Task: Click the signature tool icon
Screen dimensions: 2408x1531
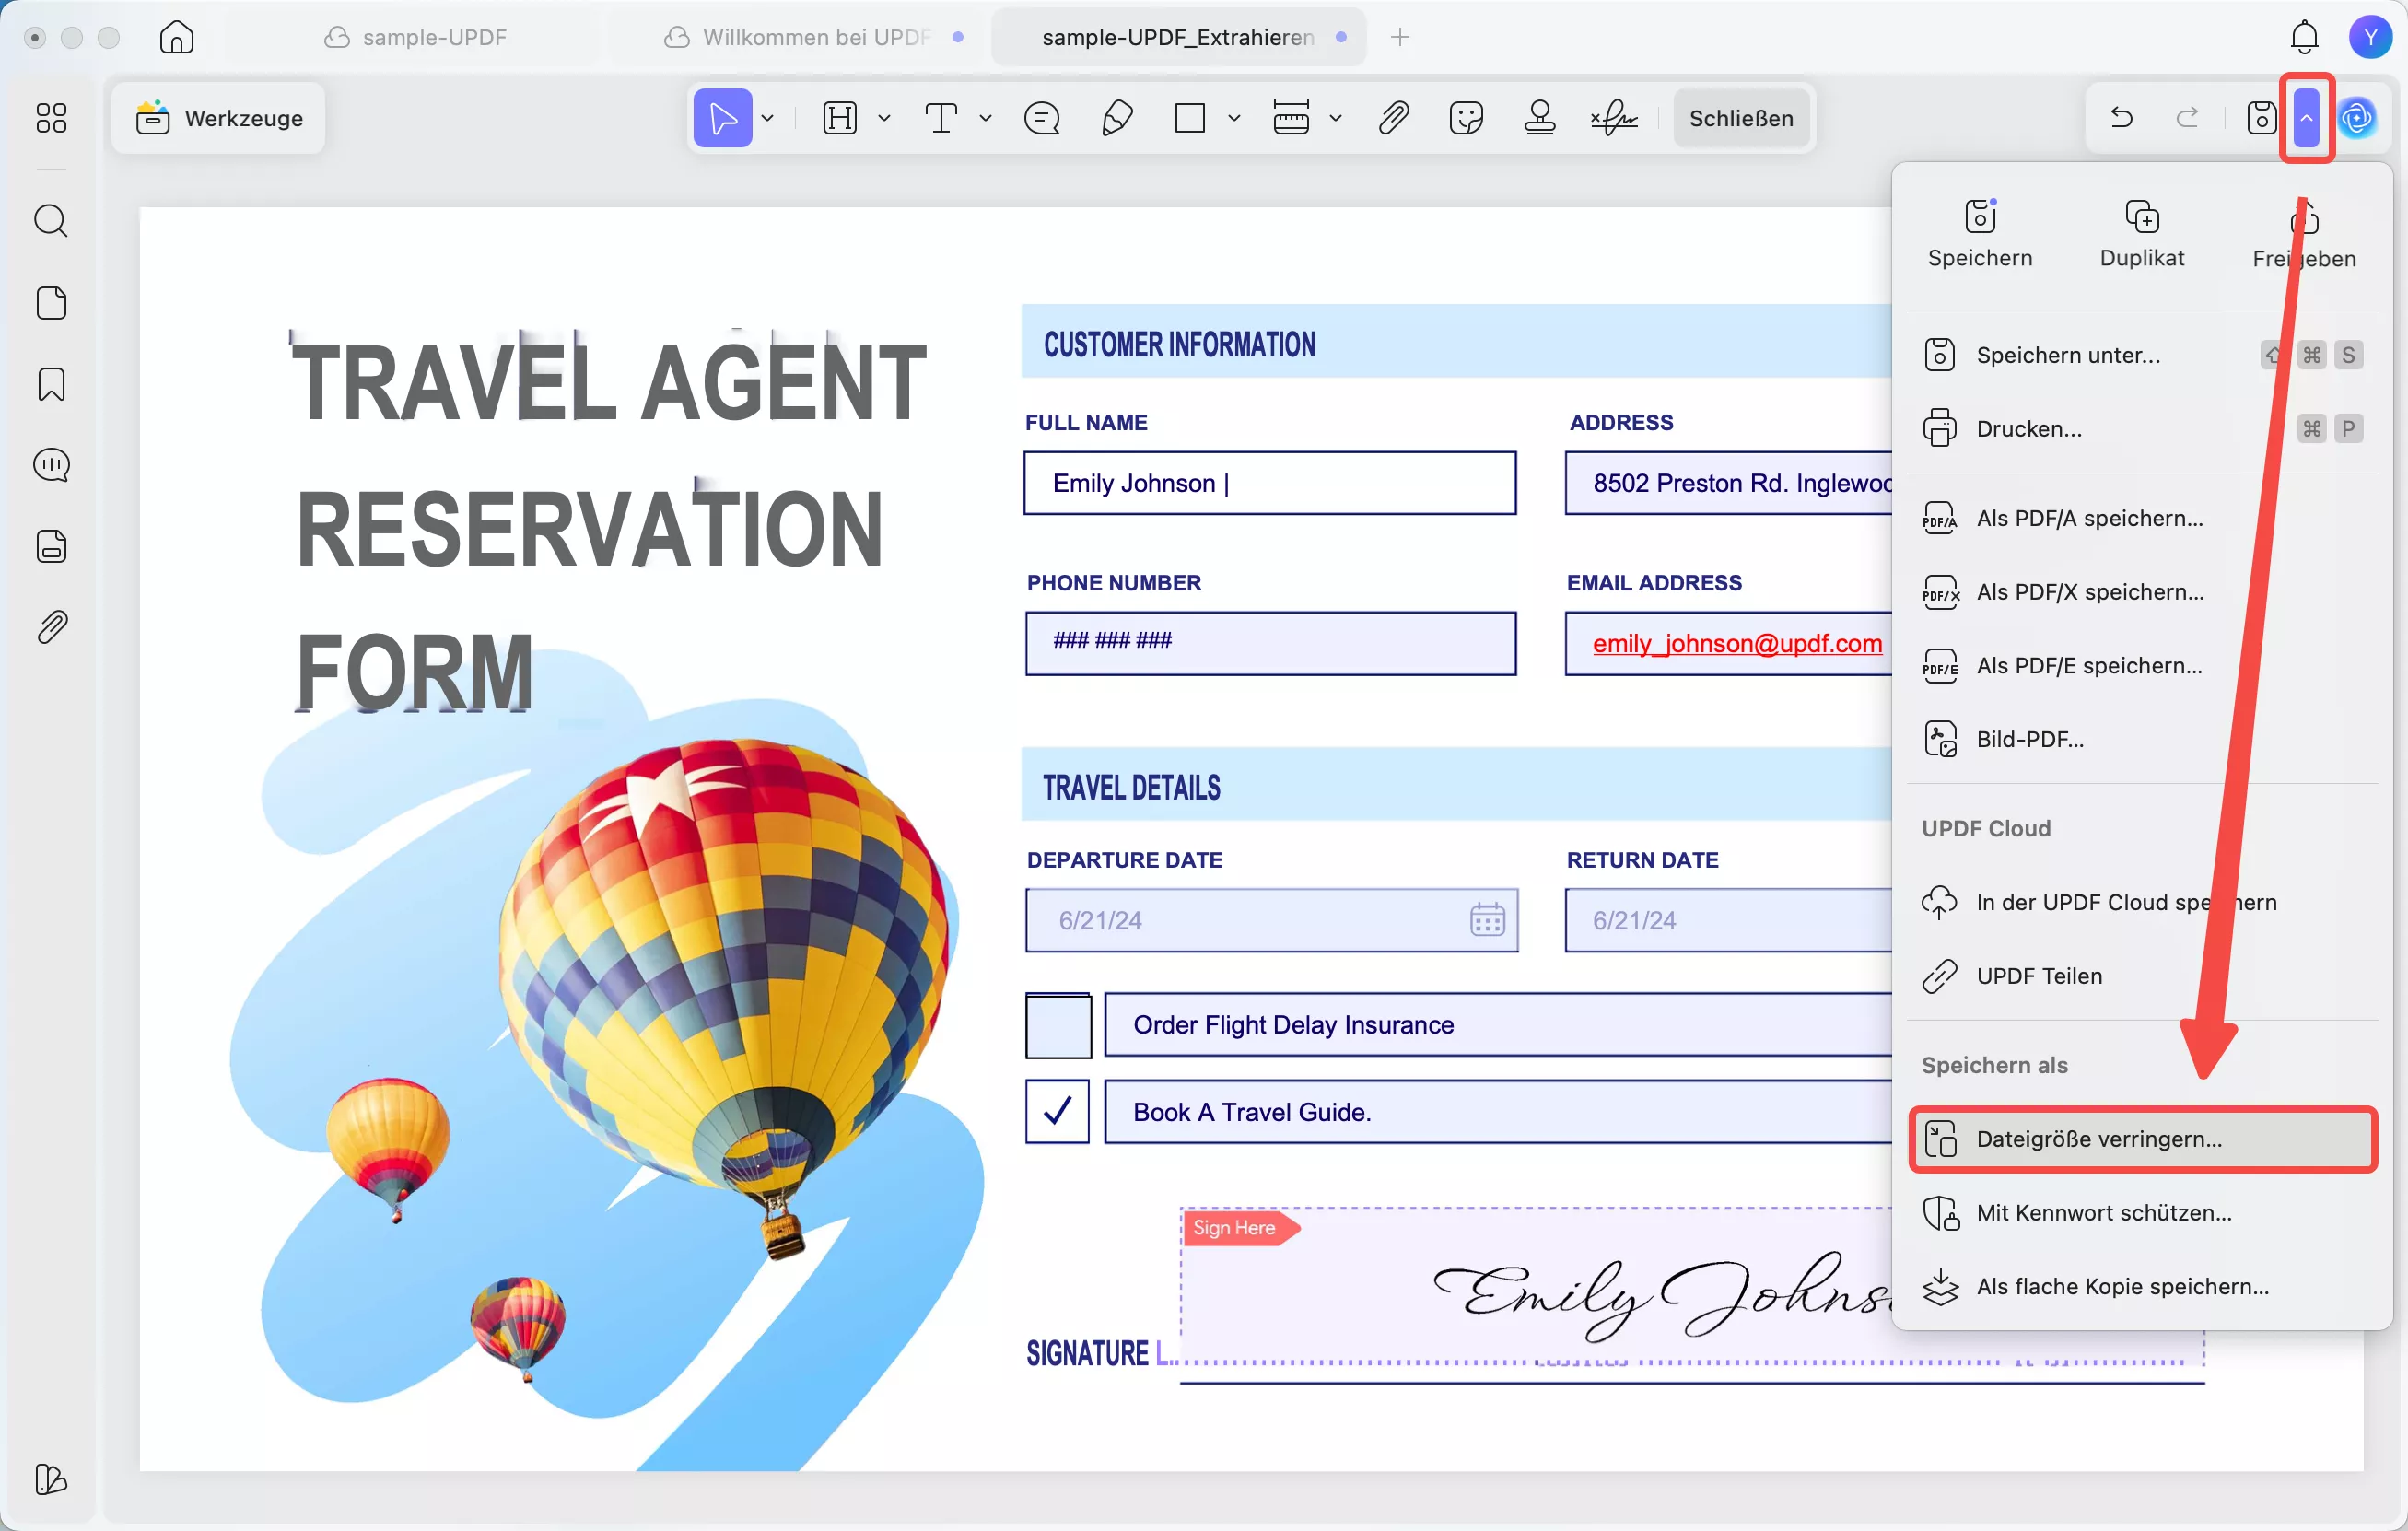Action: [x=1613, y=118]
